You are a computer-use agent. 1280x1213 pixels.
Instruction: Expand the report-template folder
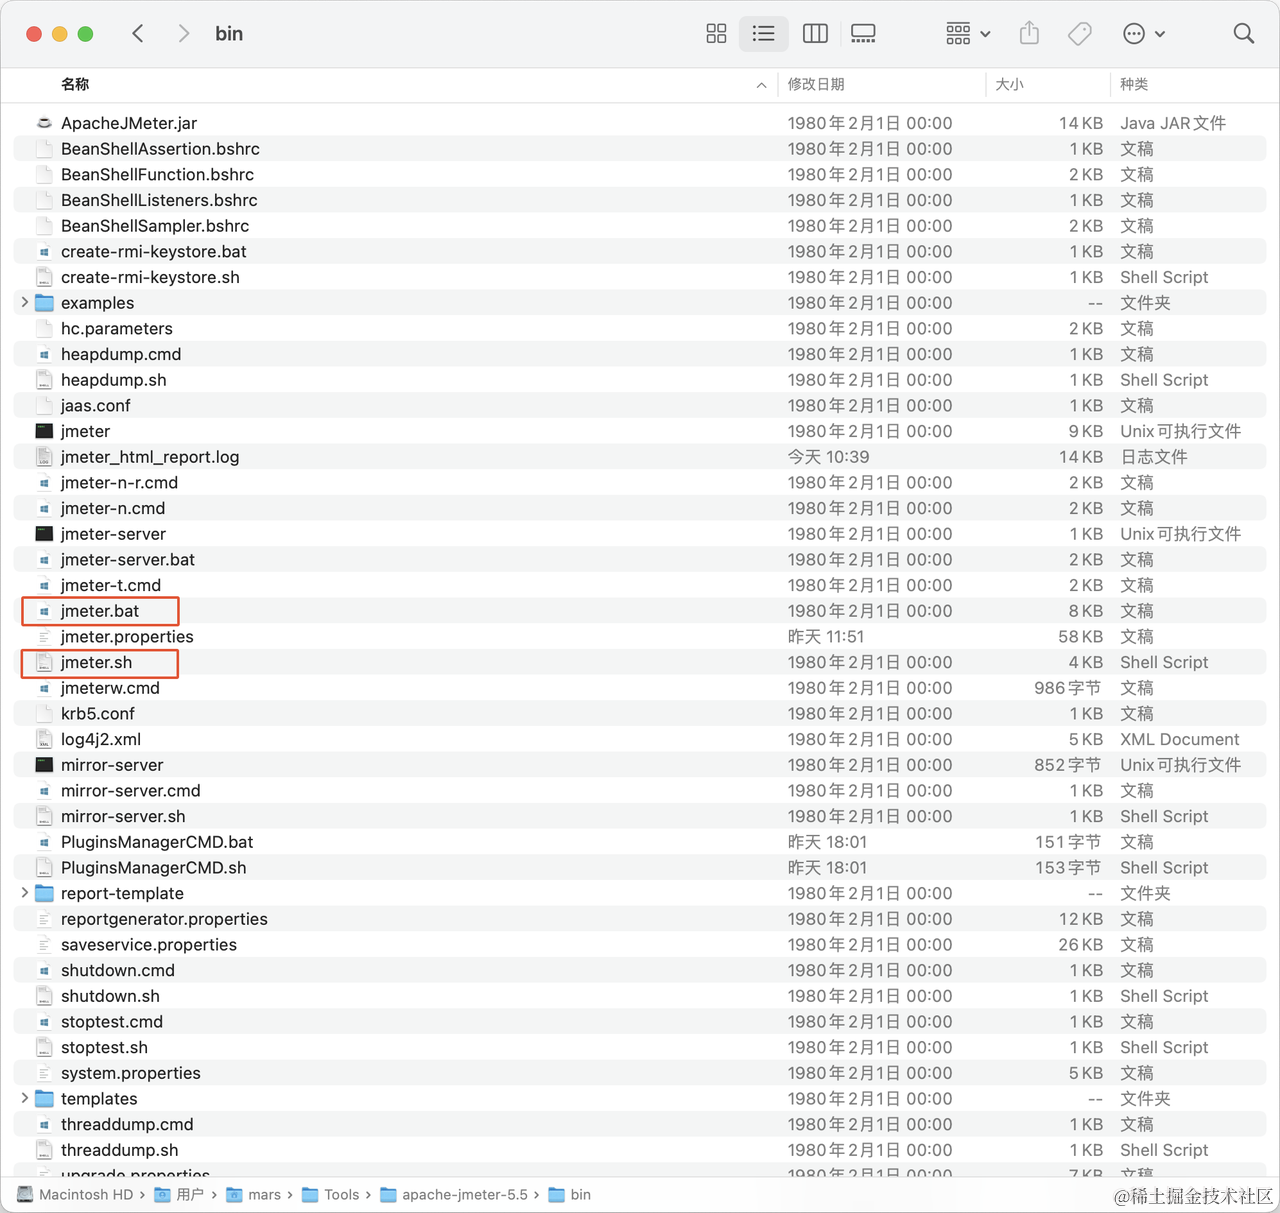pos(24,893)
